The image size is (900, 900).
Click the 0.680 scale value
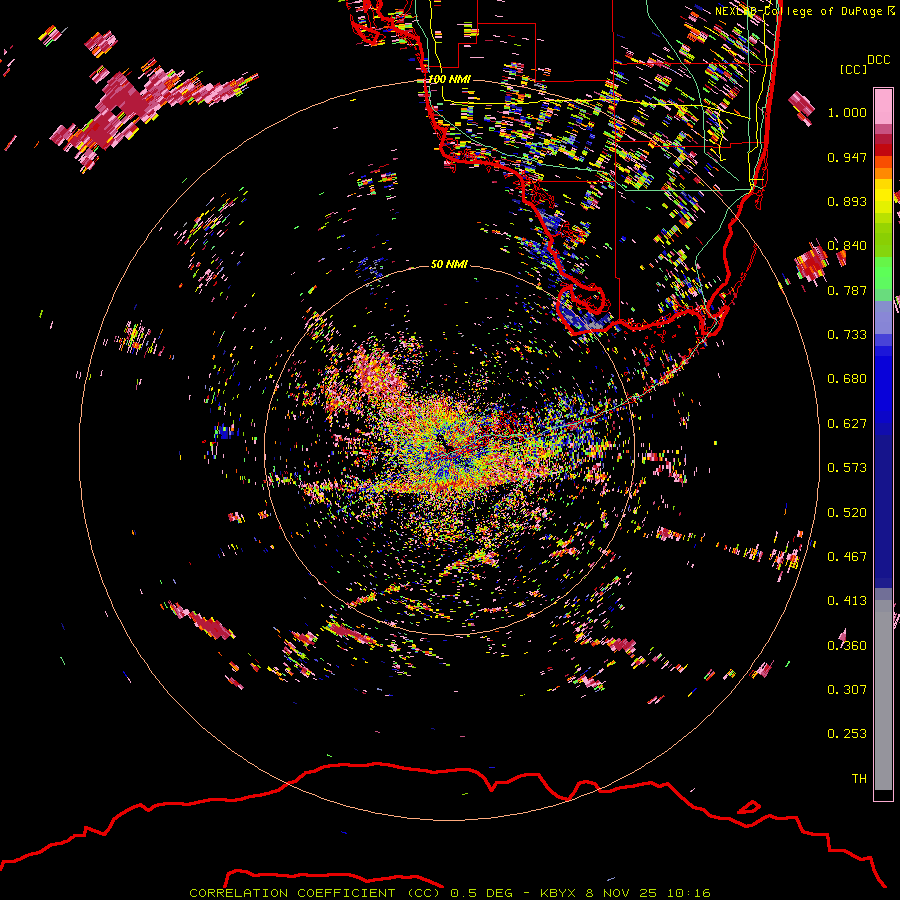847,379
